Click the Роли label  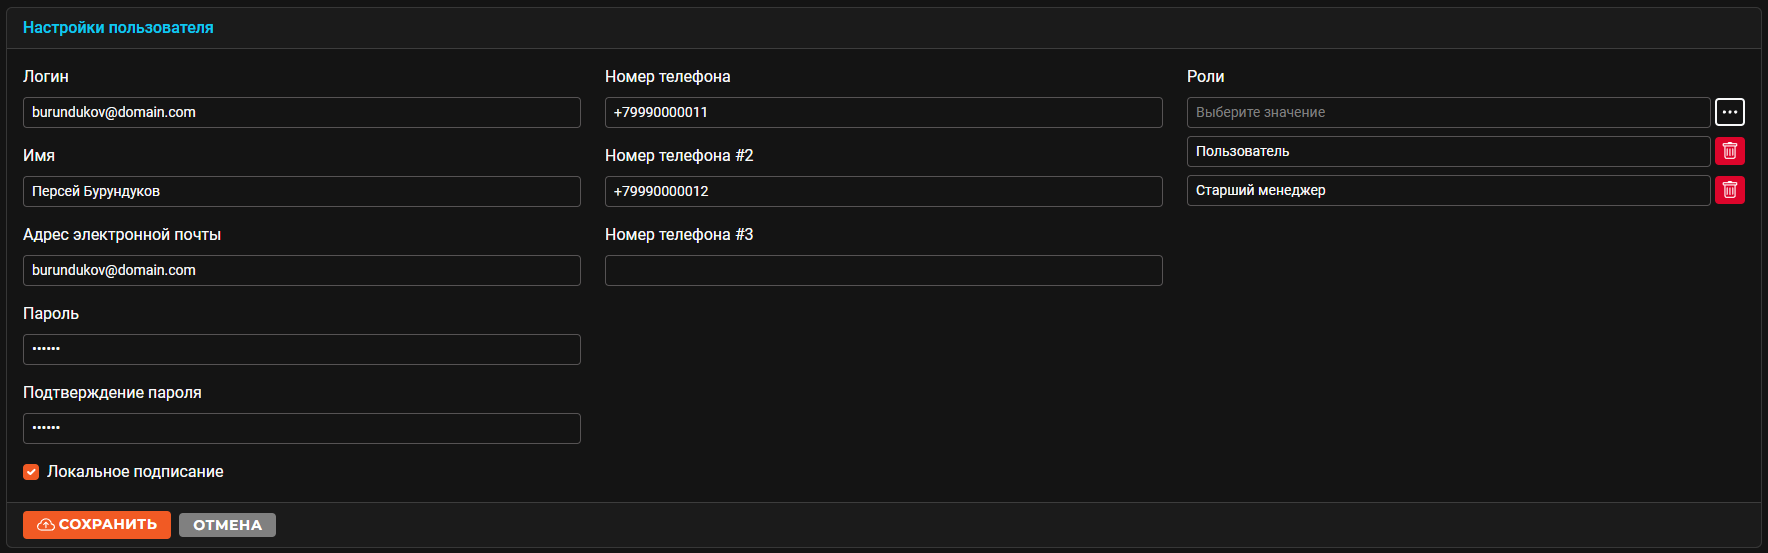pos(1205,77)
